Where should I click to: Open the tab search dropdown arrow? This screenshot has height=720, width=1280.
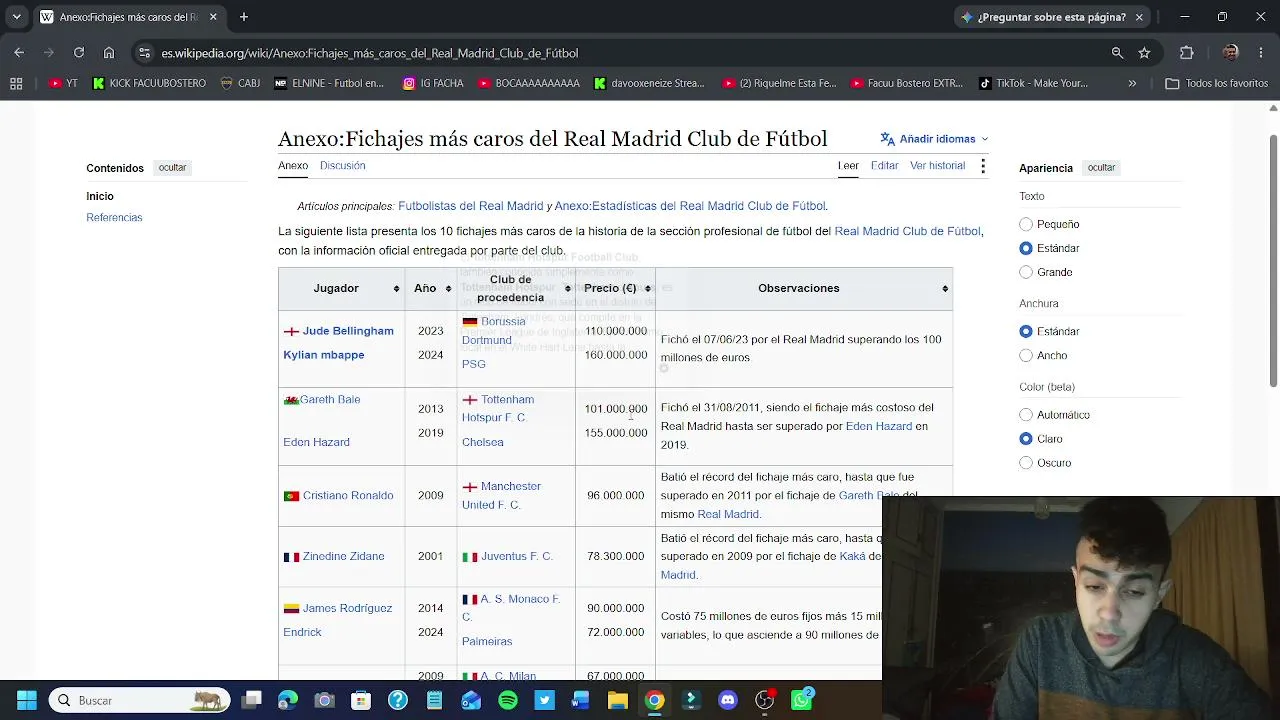16,17
